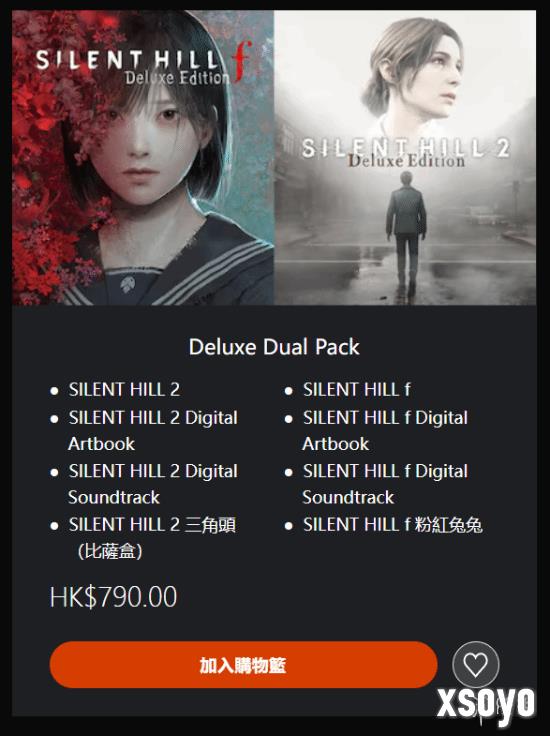Select the SILENT HILL 2 Digital Soundtrack item
This screenshot has height=736, width=550.
(153, 484)
